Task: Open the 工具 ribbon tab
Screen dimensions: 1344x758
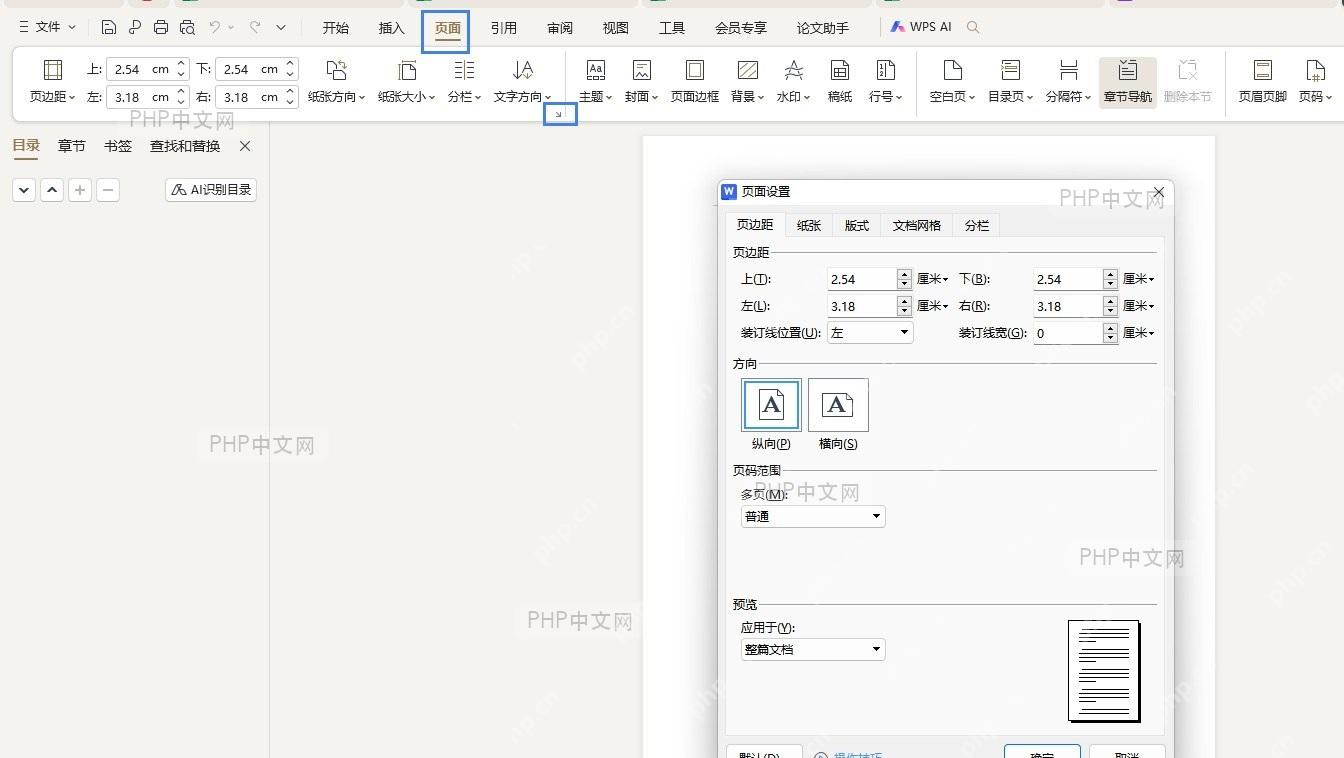Action: (671, 28)
